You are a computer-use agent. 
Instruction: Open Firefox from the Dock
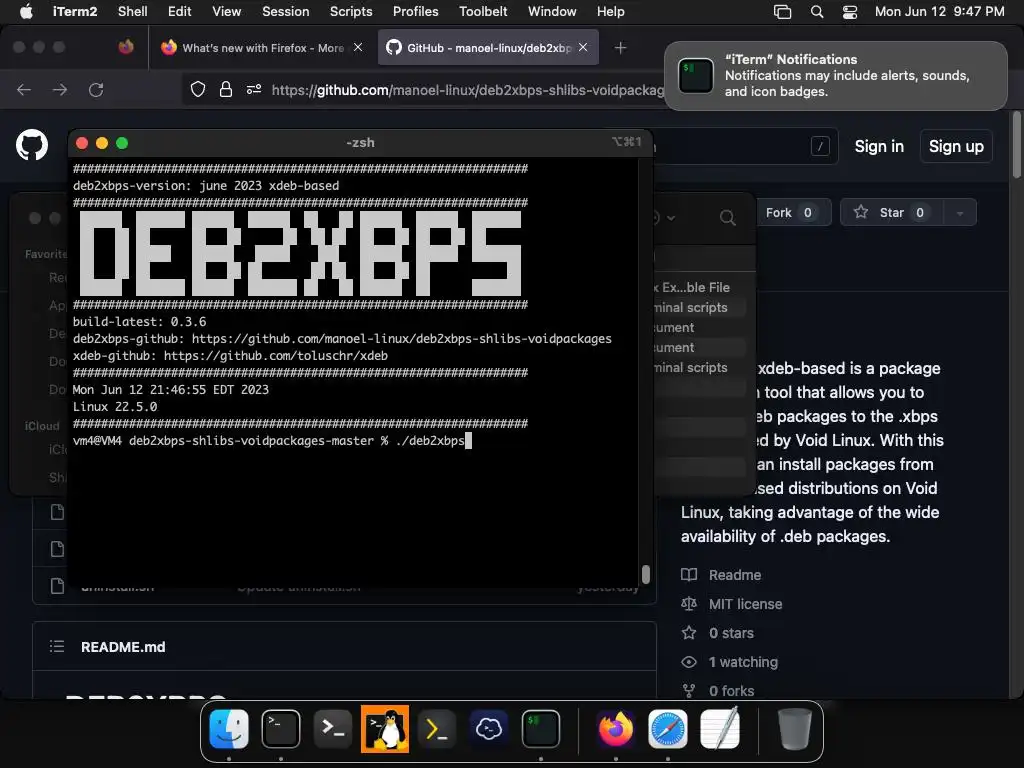[x=616, y=729]
